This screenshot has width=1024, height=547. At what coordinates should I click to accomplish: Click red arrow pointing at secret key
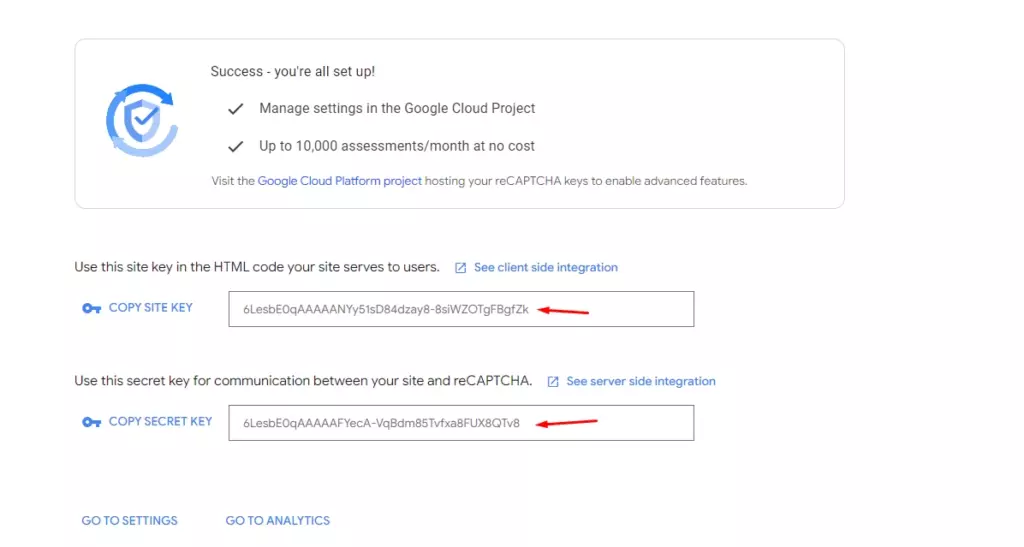566,423
